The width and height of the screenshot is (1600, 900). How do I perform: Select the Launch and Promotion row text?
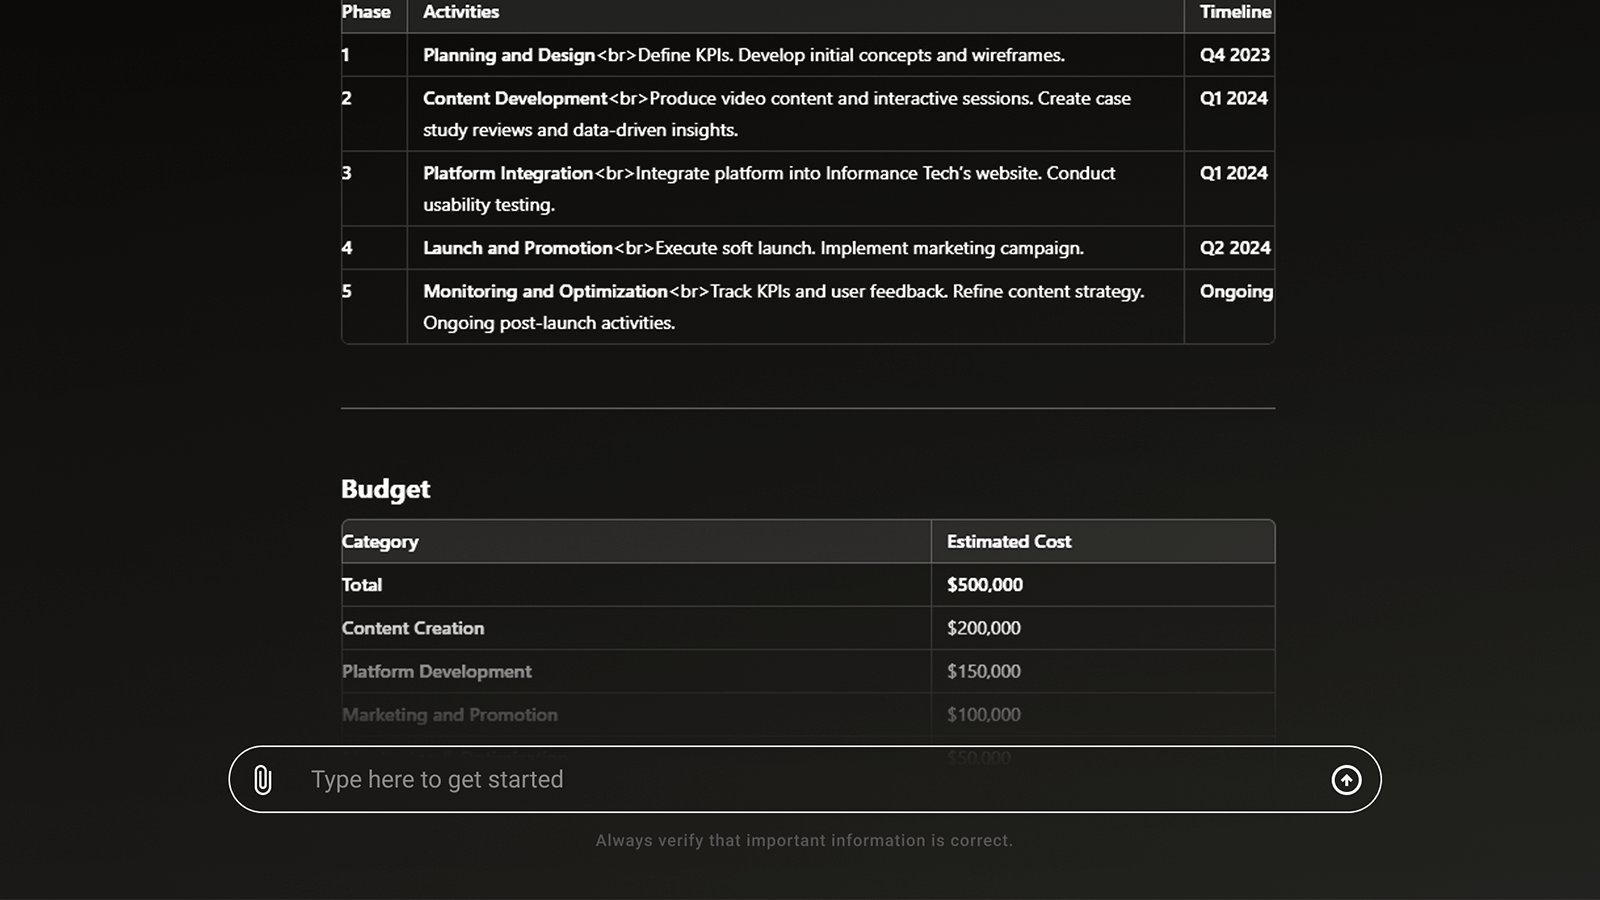[x=753, y=248]
